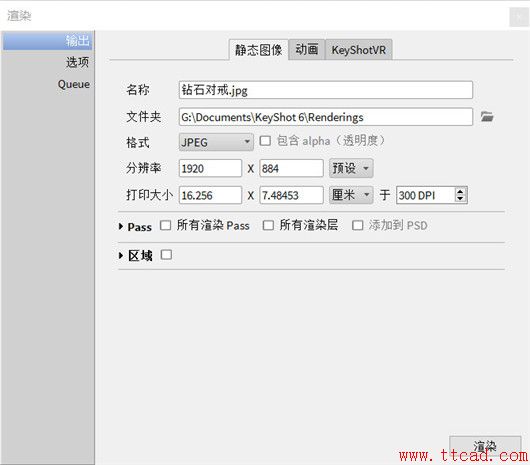Open folder browse icon beside Renderings path
This screenshot has height=465, width=530.
coord(487,117)
